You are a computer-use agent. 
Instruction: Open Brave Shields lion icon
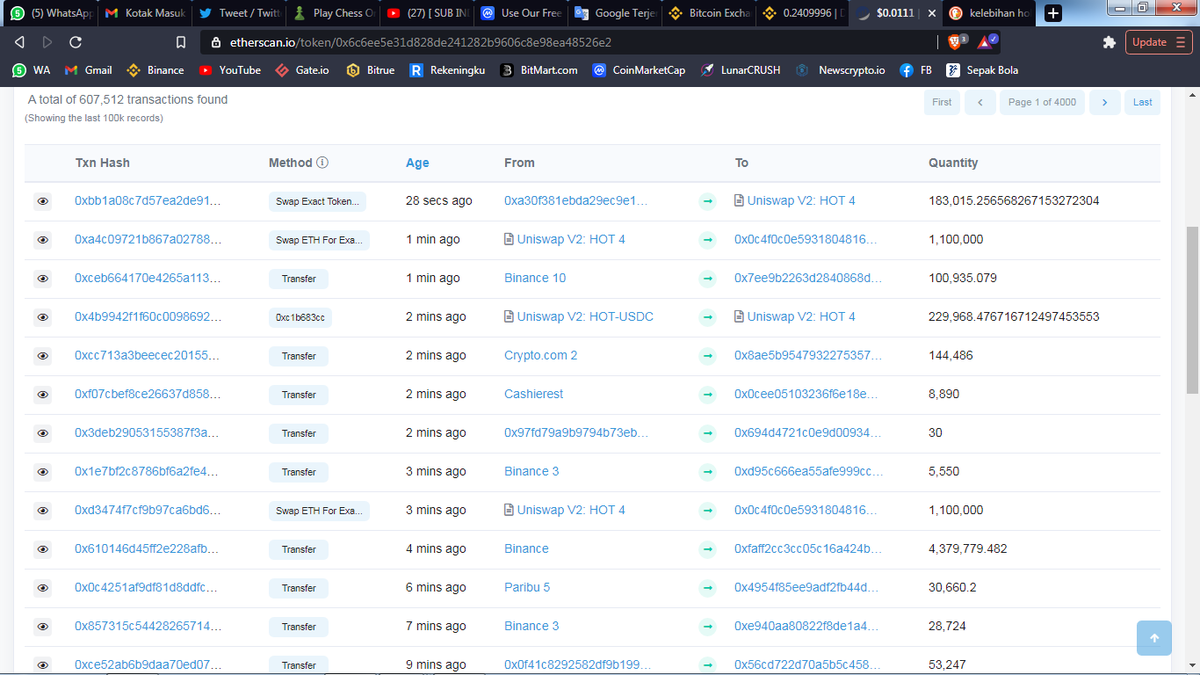click(x=956, y=42)
